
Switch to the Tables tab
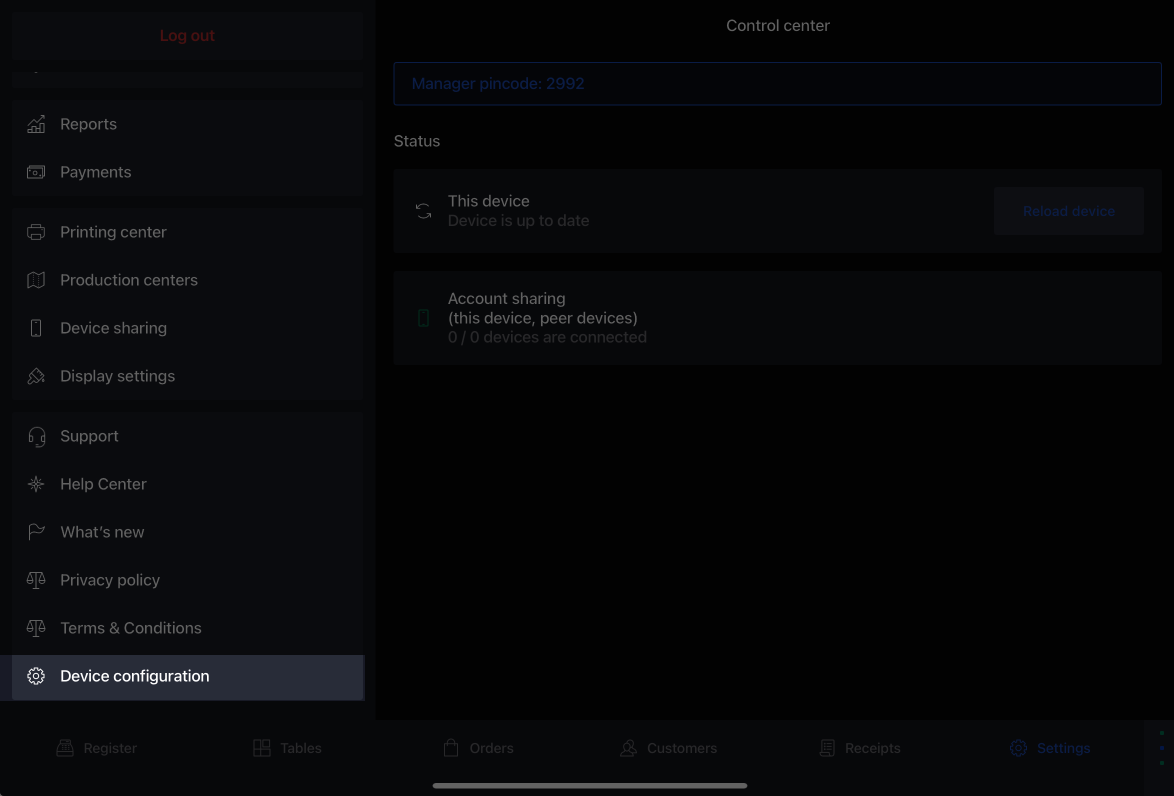click(287, 748)
